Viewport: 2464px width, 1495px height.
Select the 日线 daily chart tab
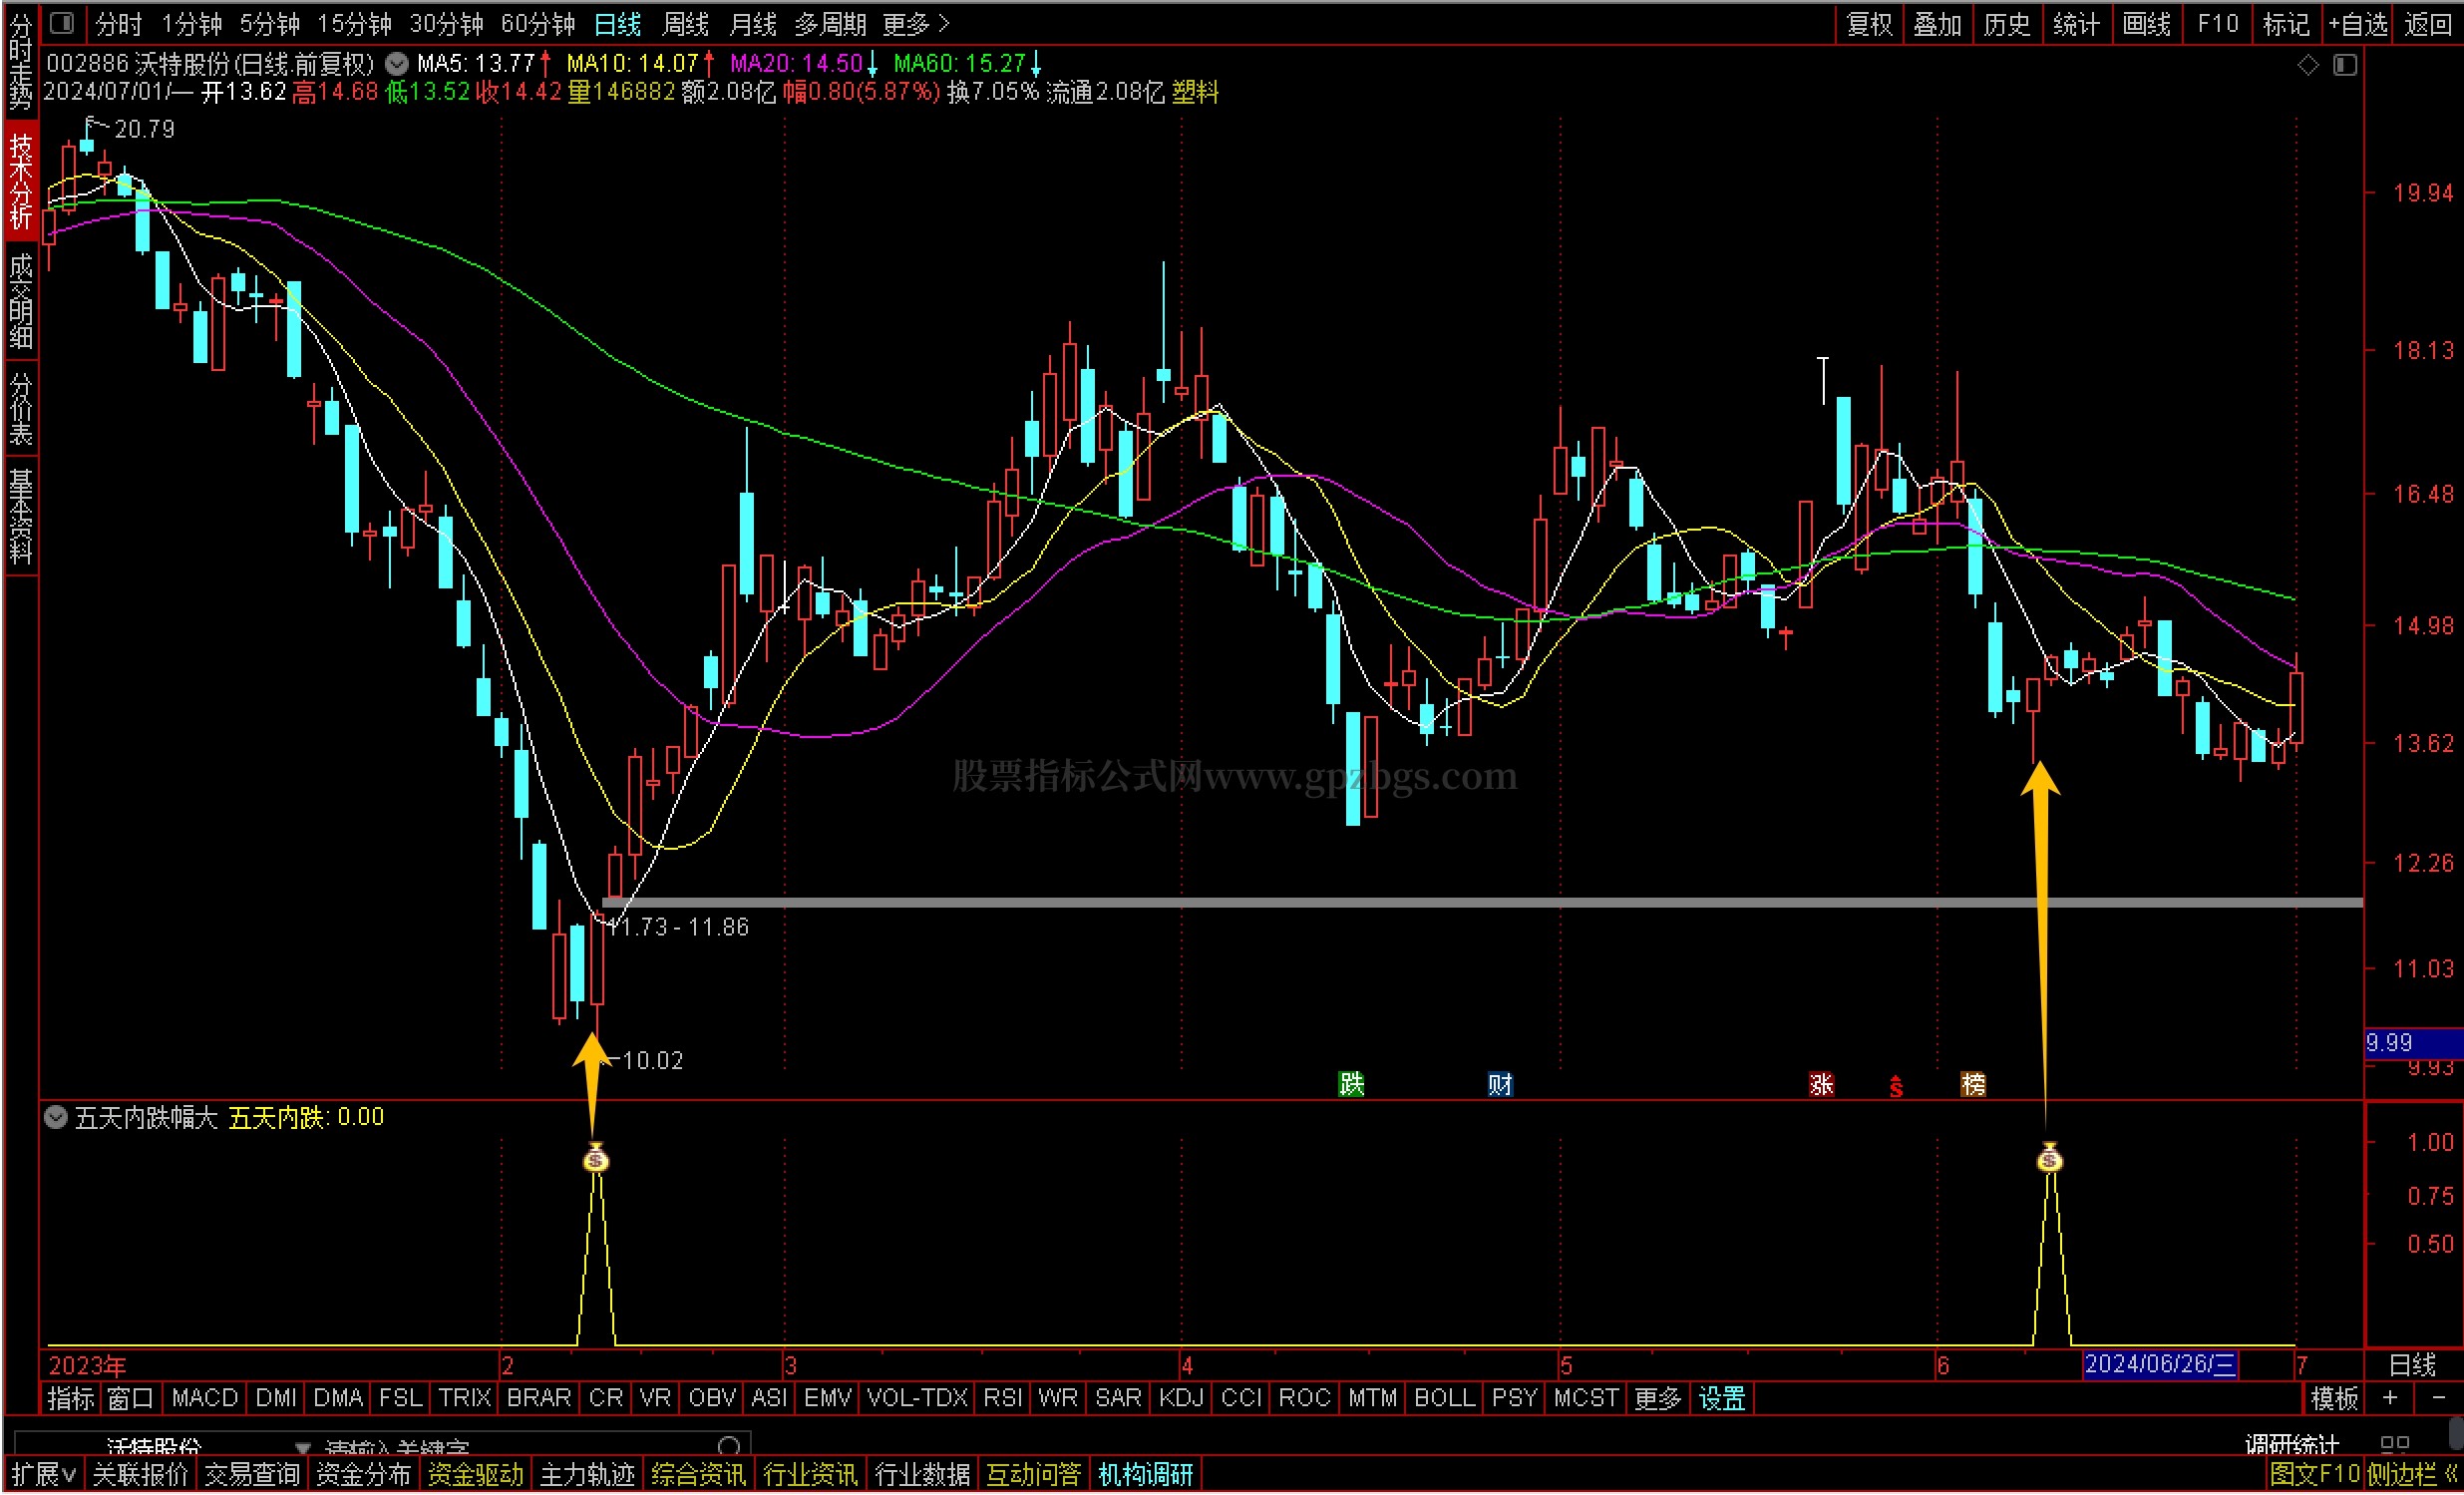click(x=617, y=24)
